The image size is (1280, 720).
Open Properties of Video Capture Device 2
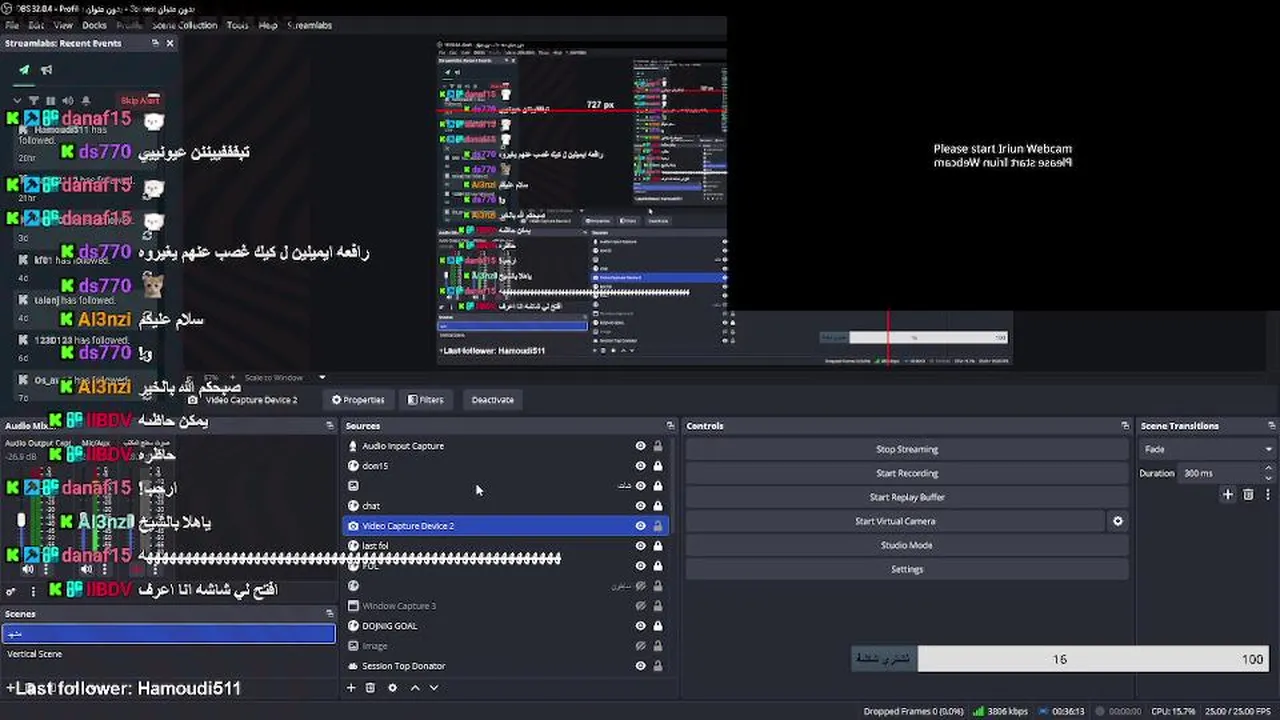358,400
